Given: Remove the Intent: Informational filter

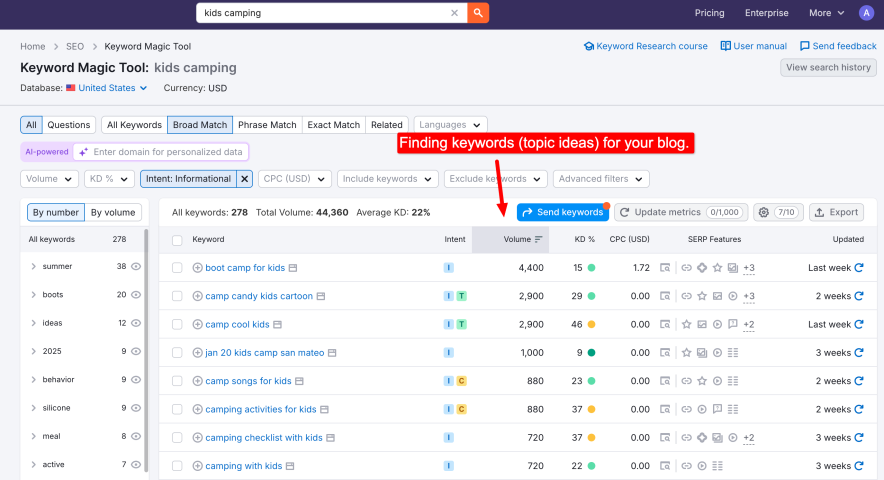Looking at the screenshot, I should pyautogui.click(x=245, y=179).
